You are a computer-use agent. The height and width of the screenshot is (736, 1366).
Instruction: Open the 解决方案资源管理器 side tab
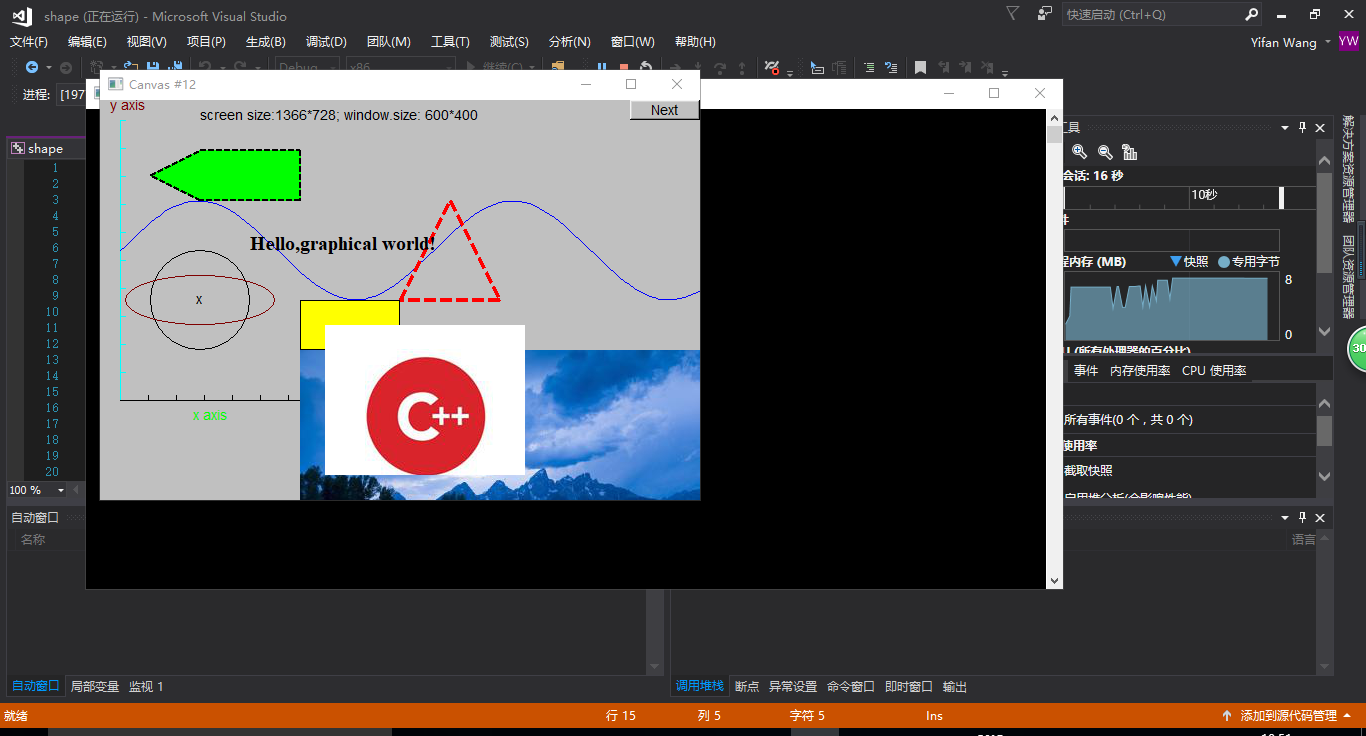point(1348,167)
